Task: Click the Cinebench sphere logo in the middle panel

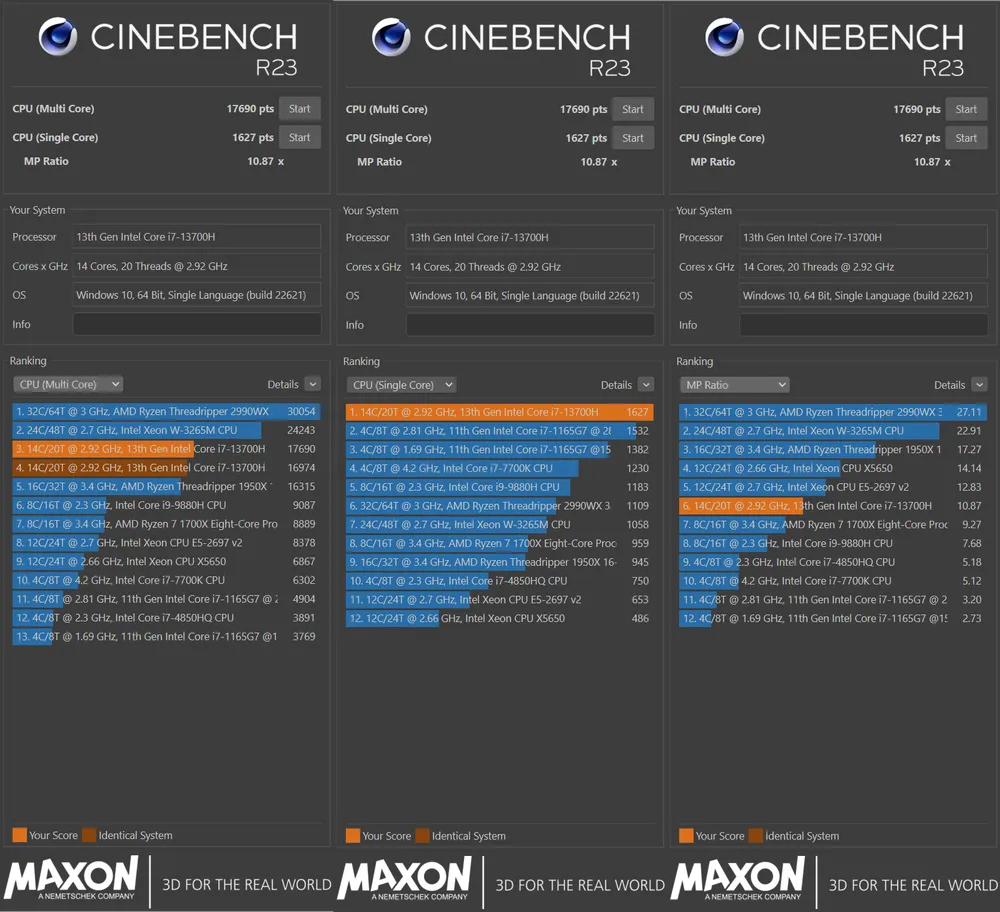Action: tap(391, 37)
